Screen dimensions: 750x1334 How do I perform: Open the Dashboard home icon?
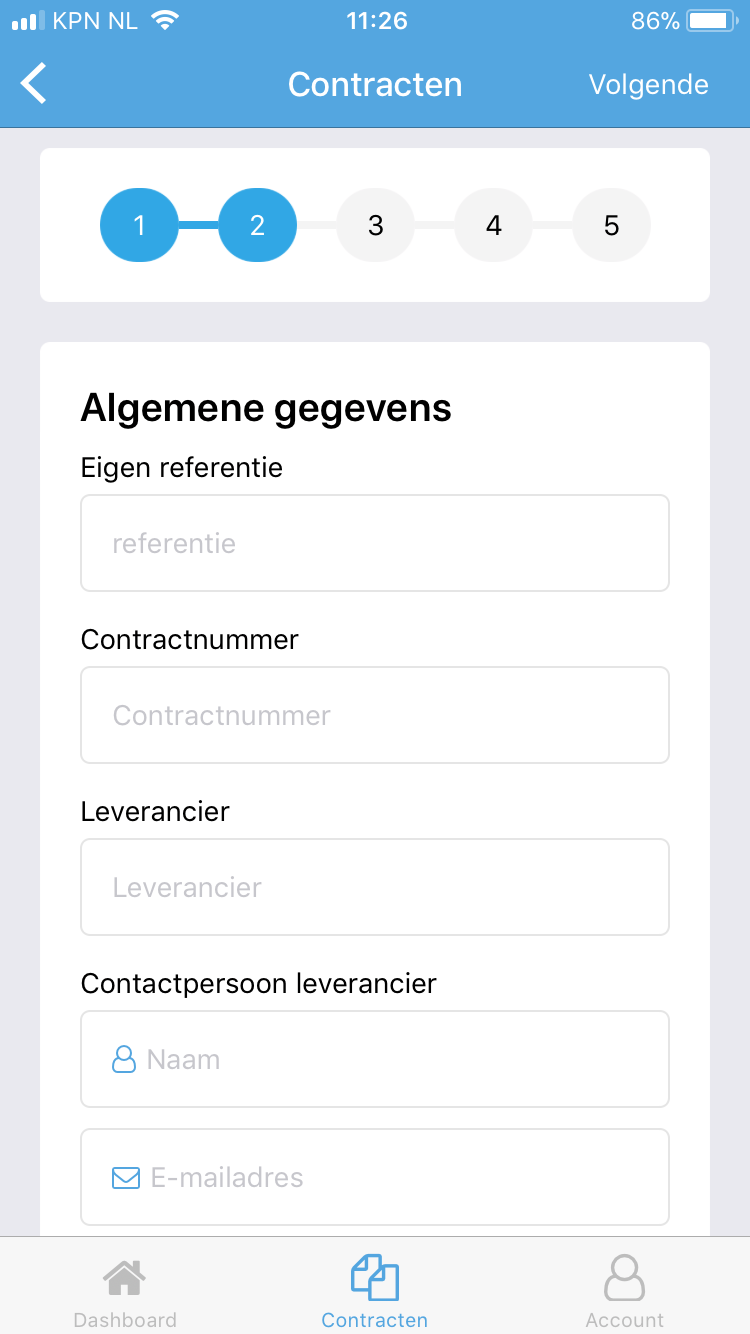(x=124, y=1277)
